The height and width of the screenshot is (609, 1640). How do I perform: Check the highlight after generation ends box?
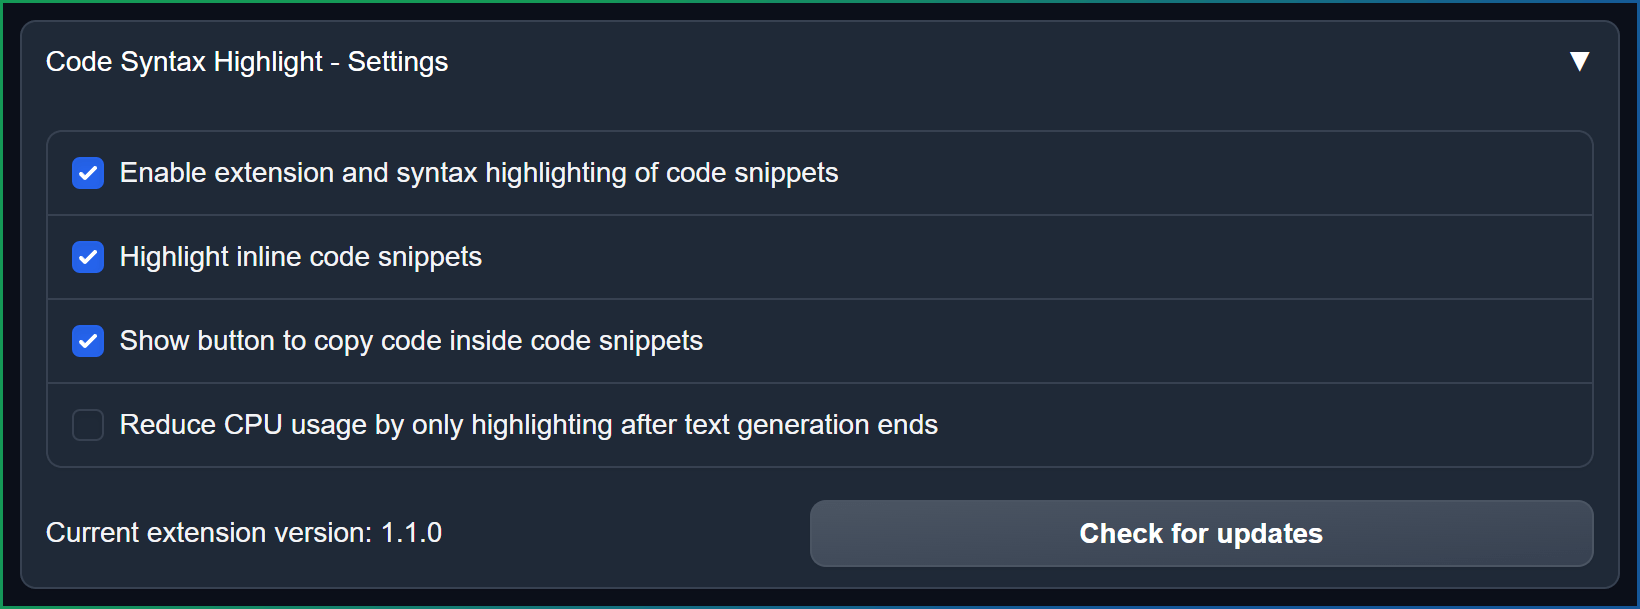(x=87, y=425)
